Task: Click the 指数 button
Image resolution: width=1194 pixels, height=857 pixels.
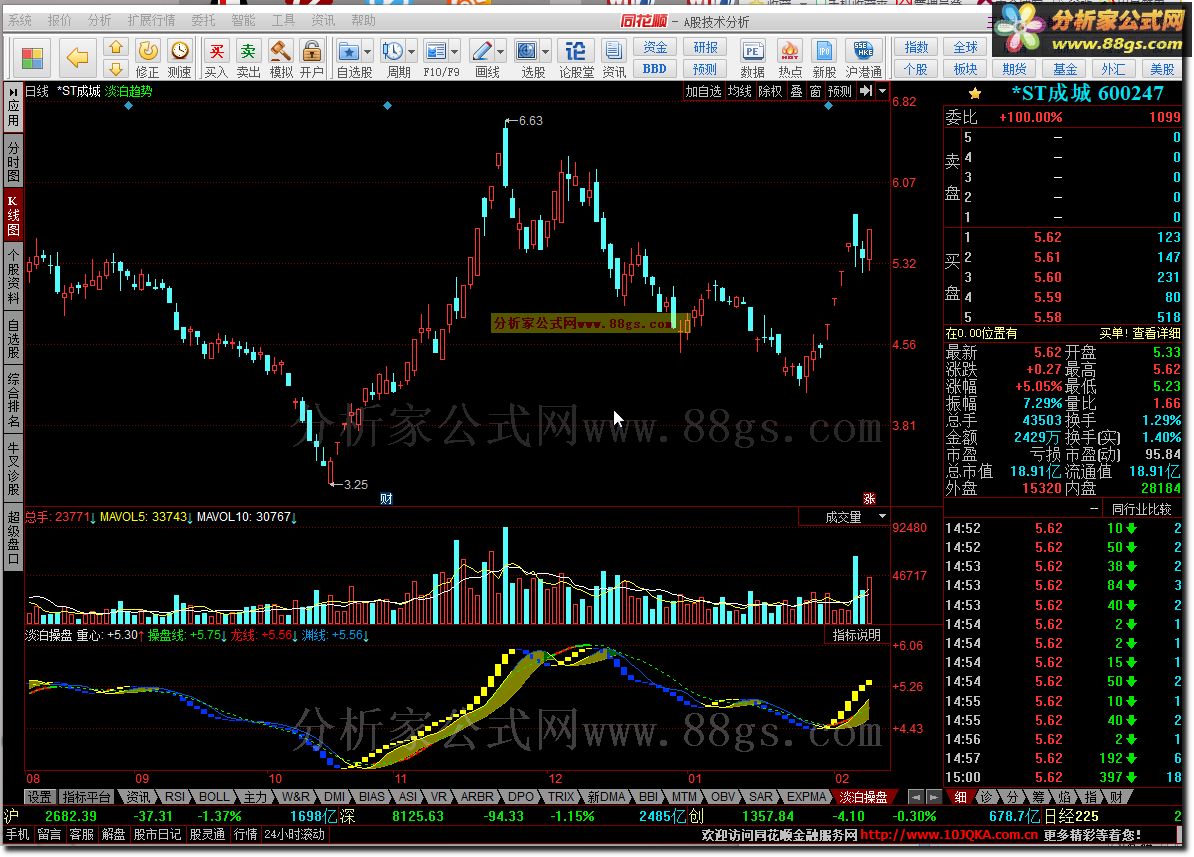Action: [x=916, y=47]
